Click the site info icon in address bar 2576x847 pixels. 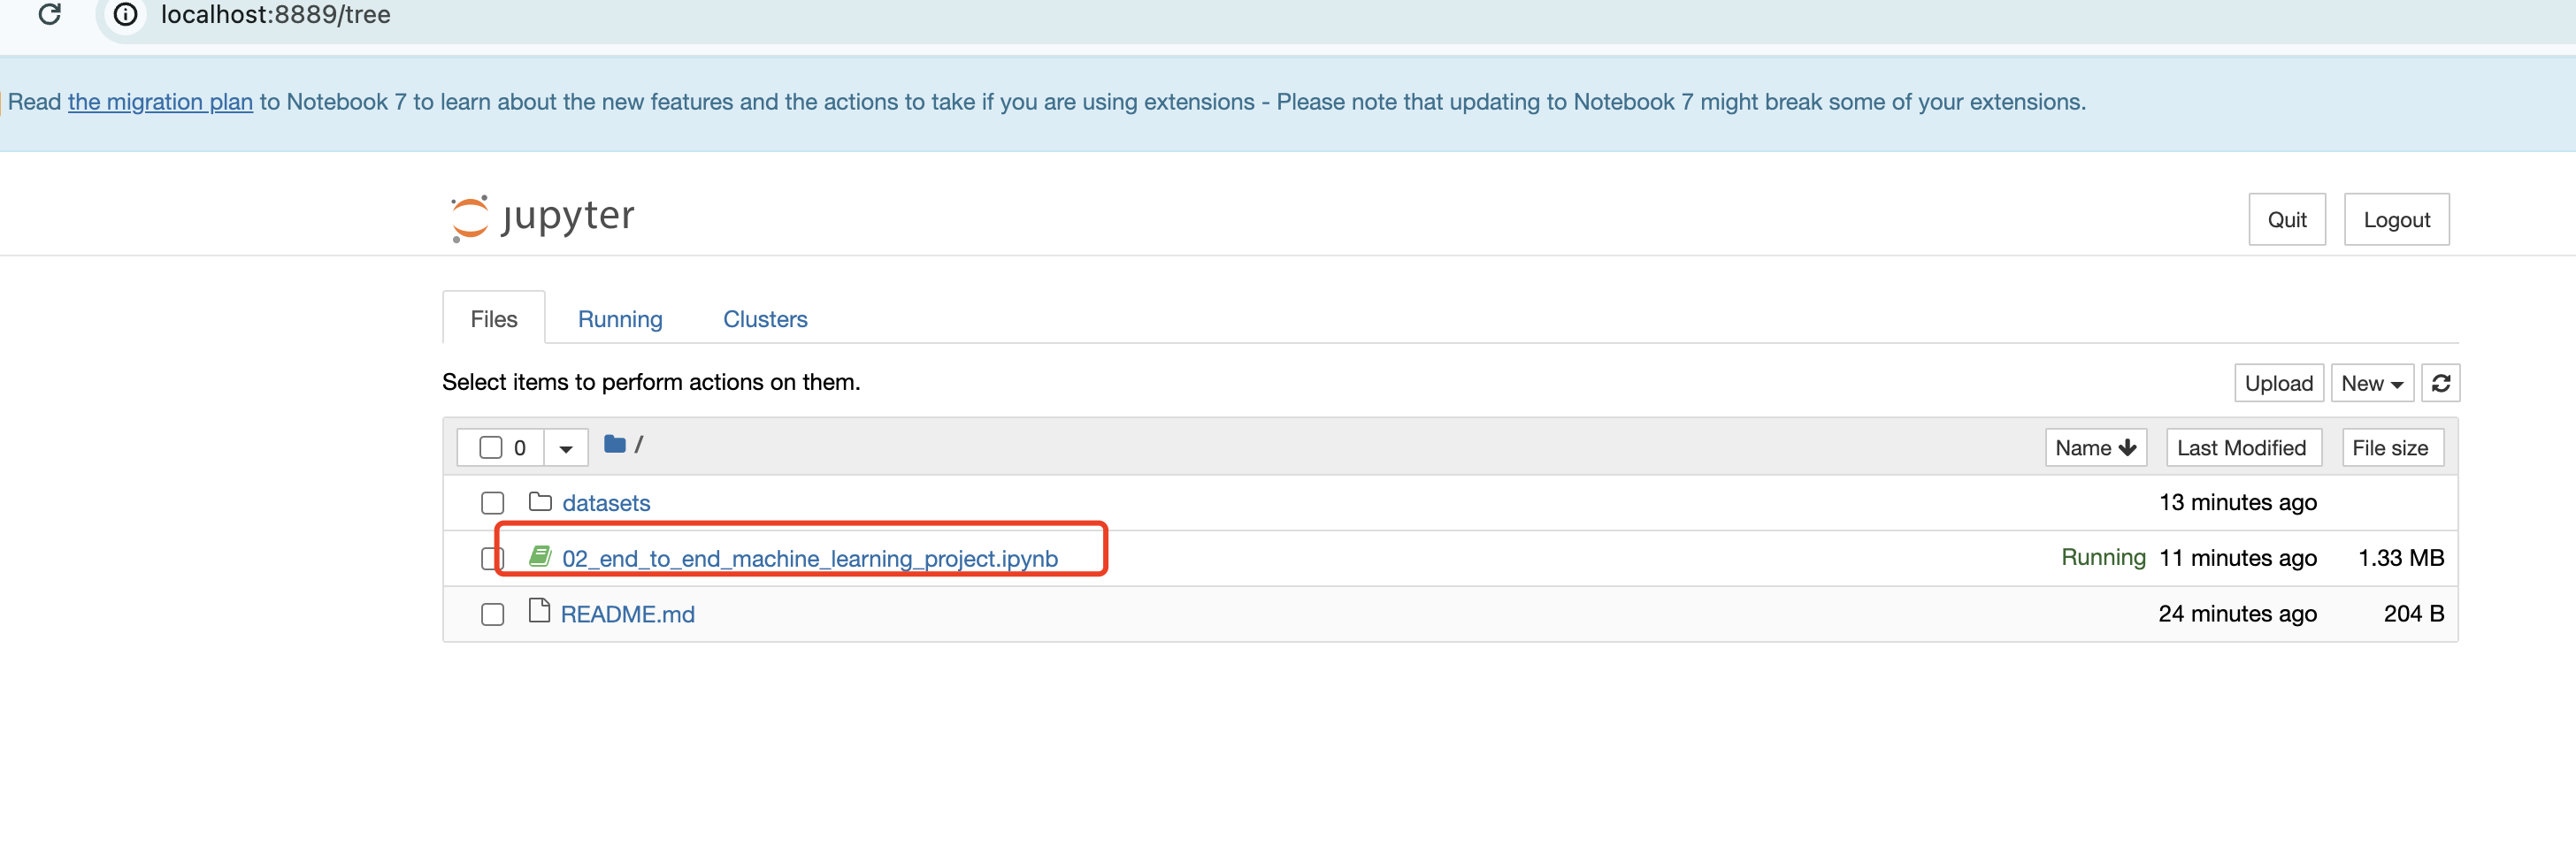point(125,14)
